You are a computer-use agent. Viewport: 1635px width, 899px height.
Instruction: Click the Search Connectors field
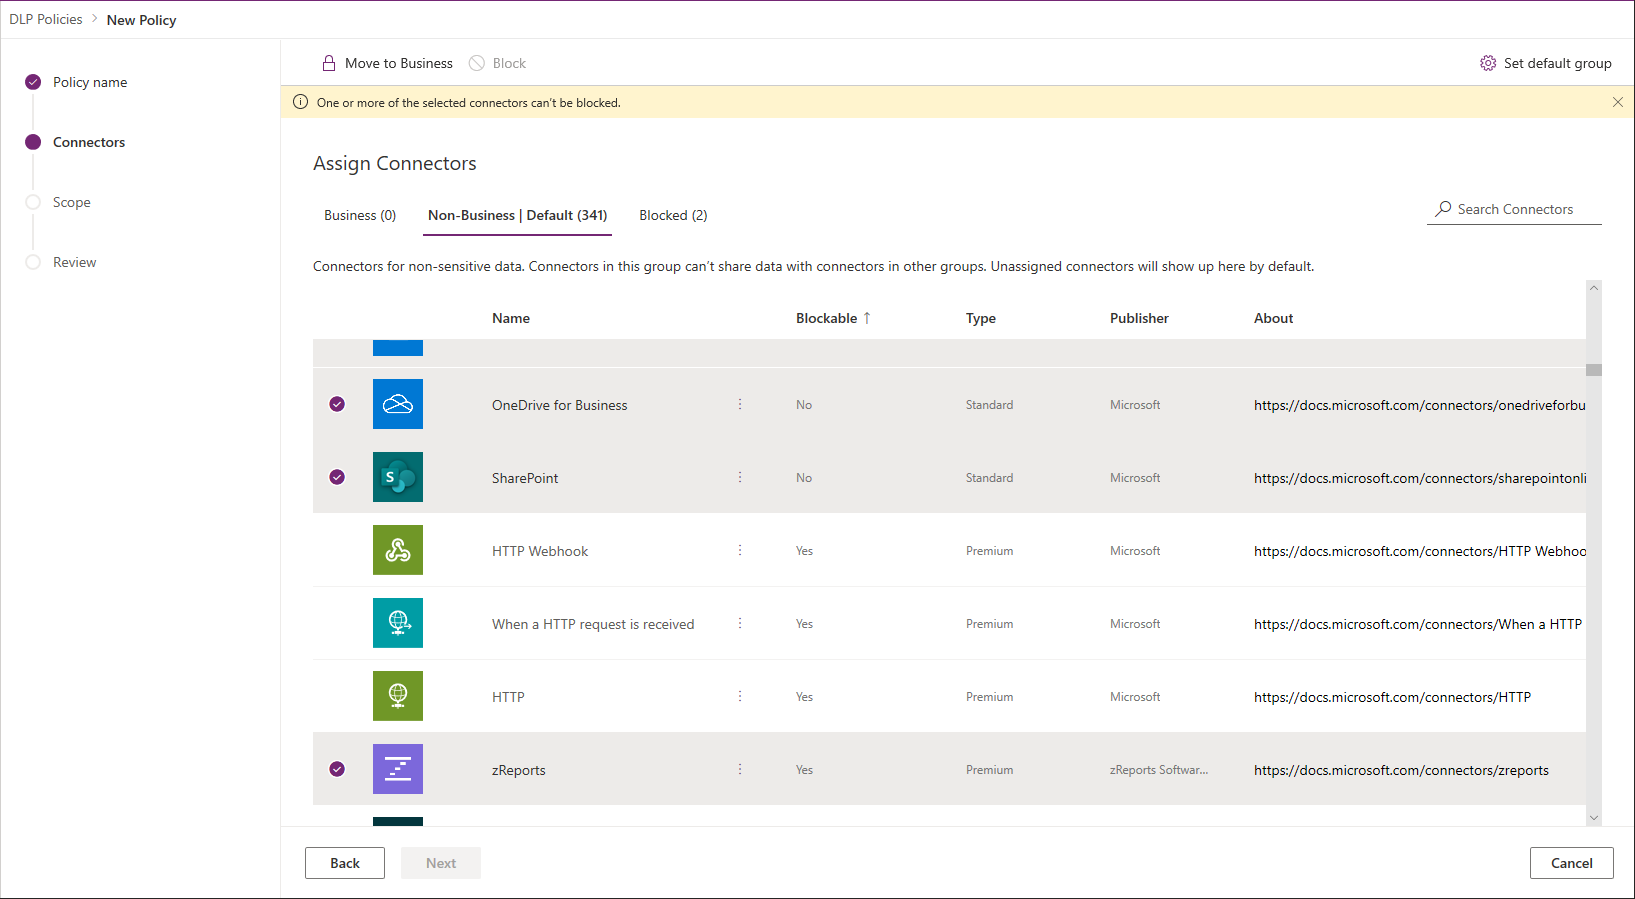(1514, 209)
